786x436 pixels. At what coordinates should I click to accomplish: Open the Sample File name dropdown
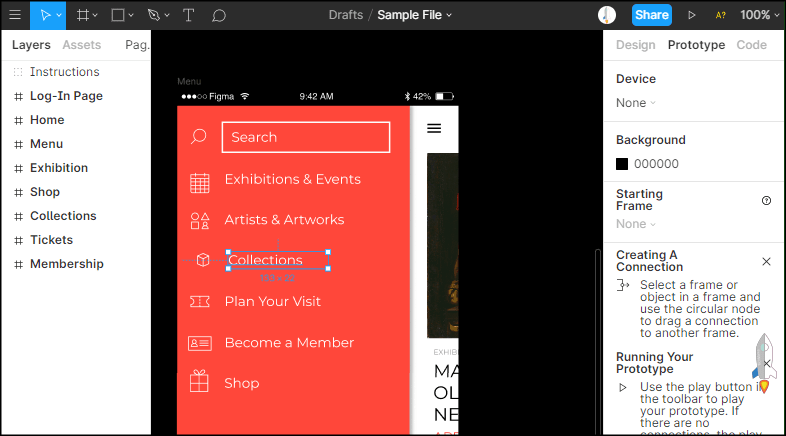pos(414,15)
